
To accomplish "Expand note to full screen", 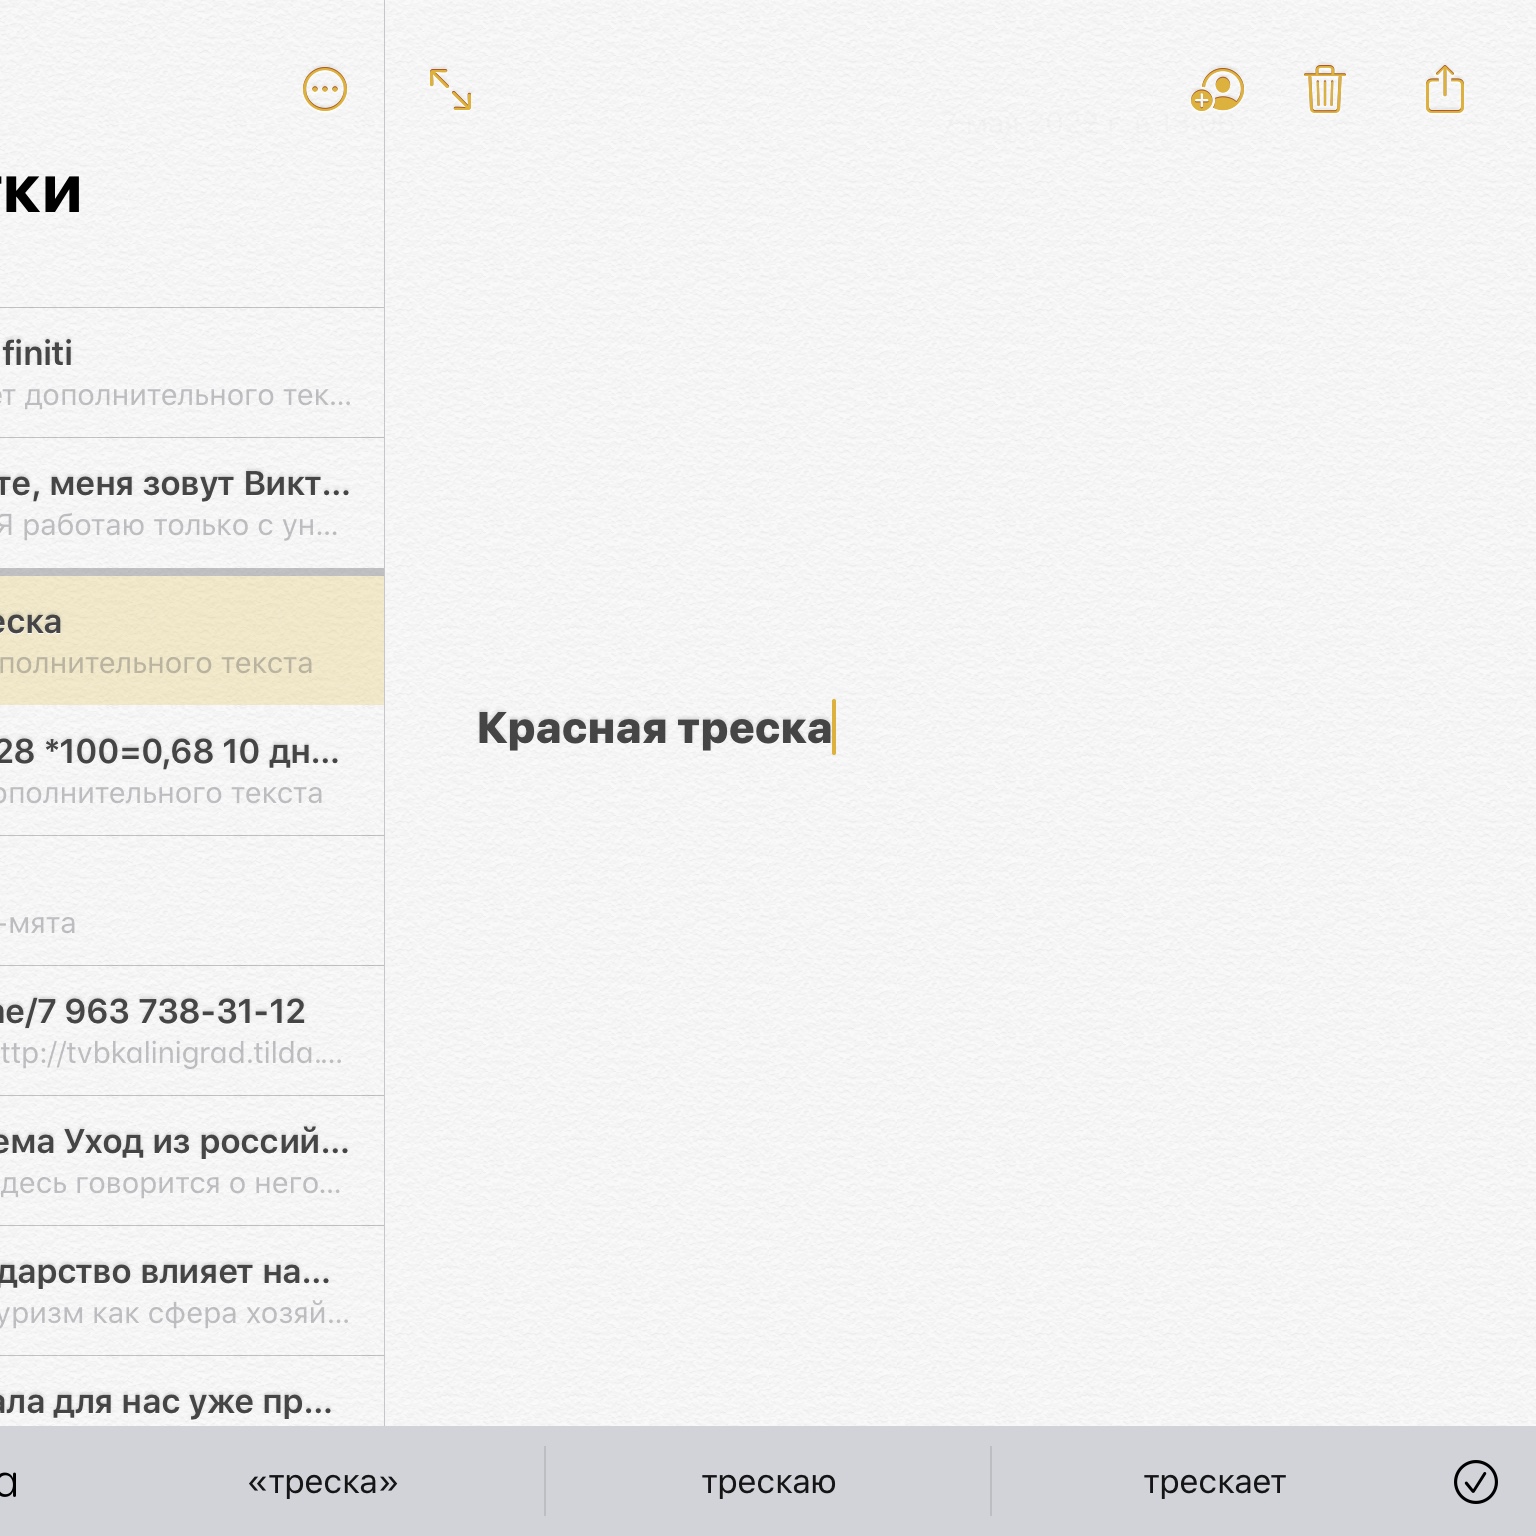I will (450, 89).
